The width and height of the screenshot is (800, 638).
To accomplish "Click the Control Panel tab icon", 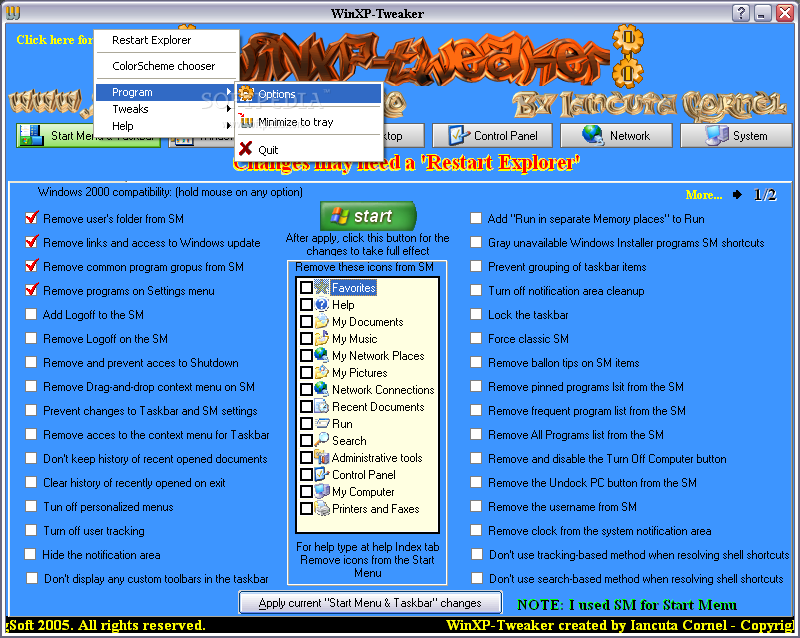I will [458, 135].
